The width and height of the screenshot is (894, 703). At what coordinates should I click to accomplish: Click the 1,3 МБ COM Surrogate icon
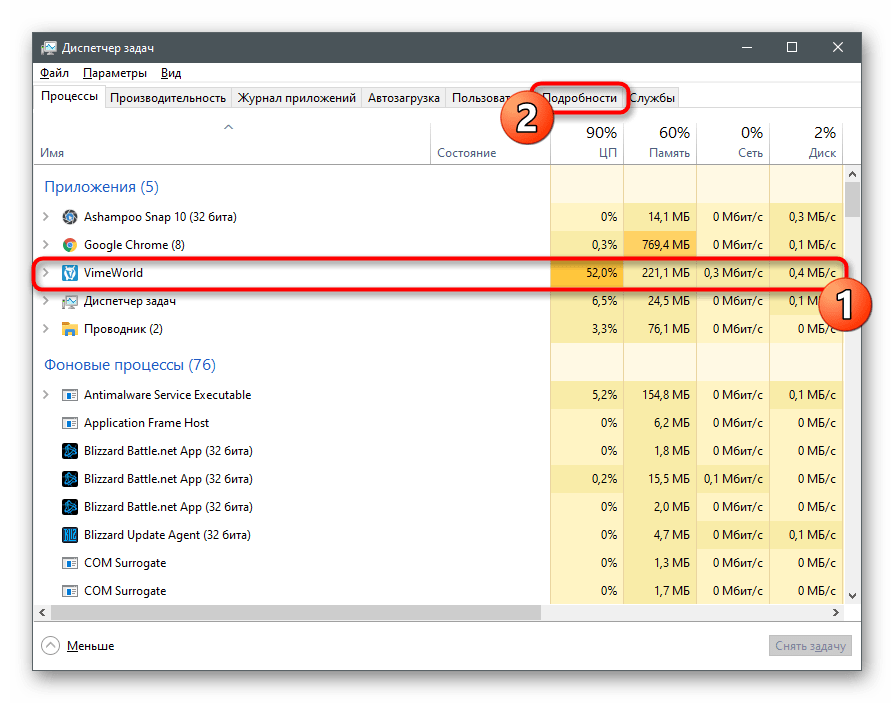70,563
